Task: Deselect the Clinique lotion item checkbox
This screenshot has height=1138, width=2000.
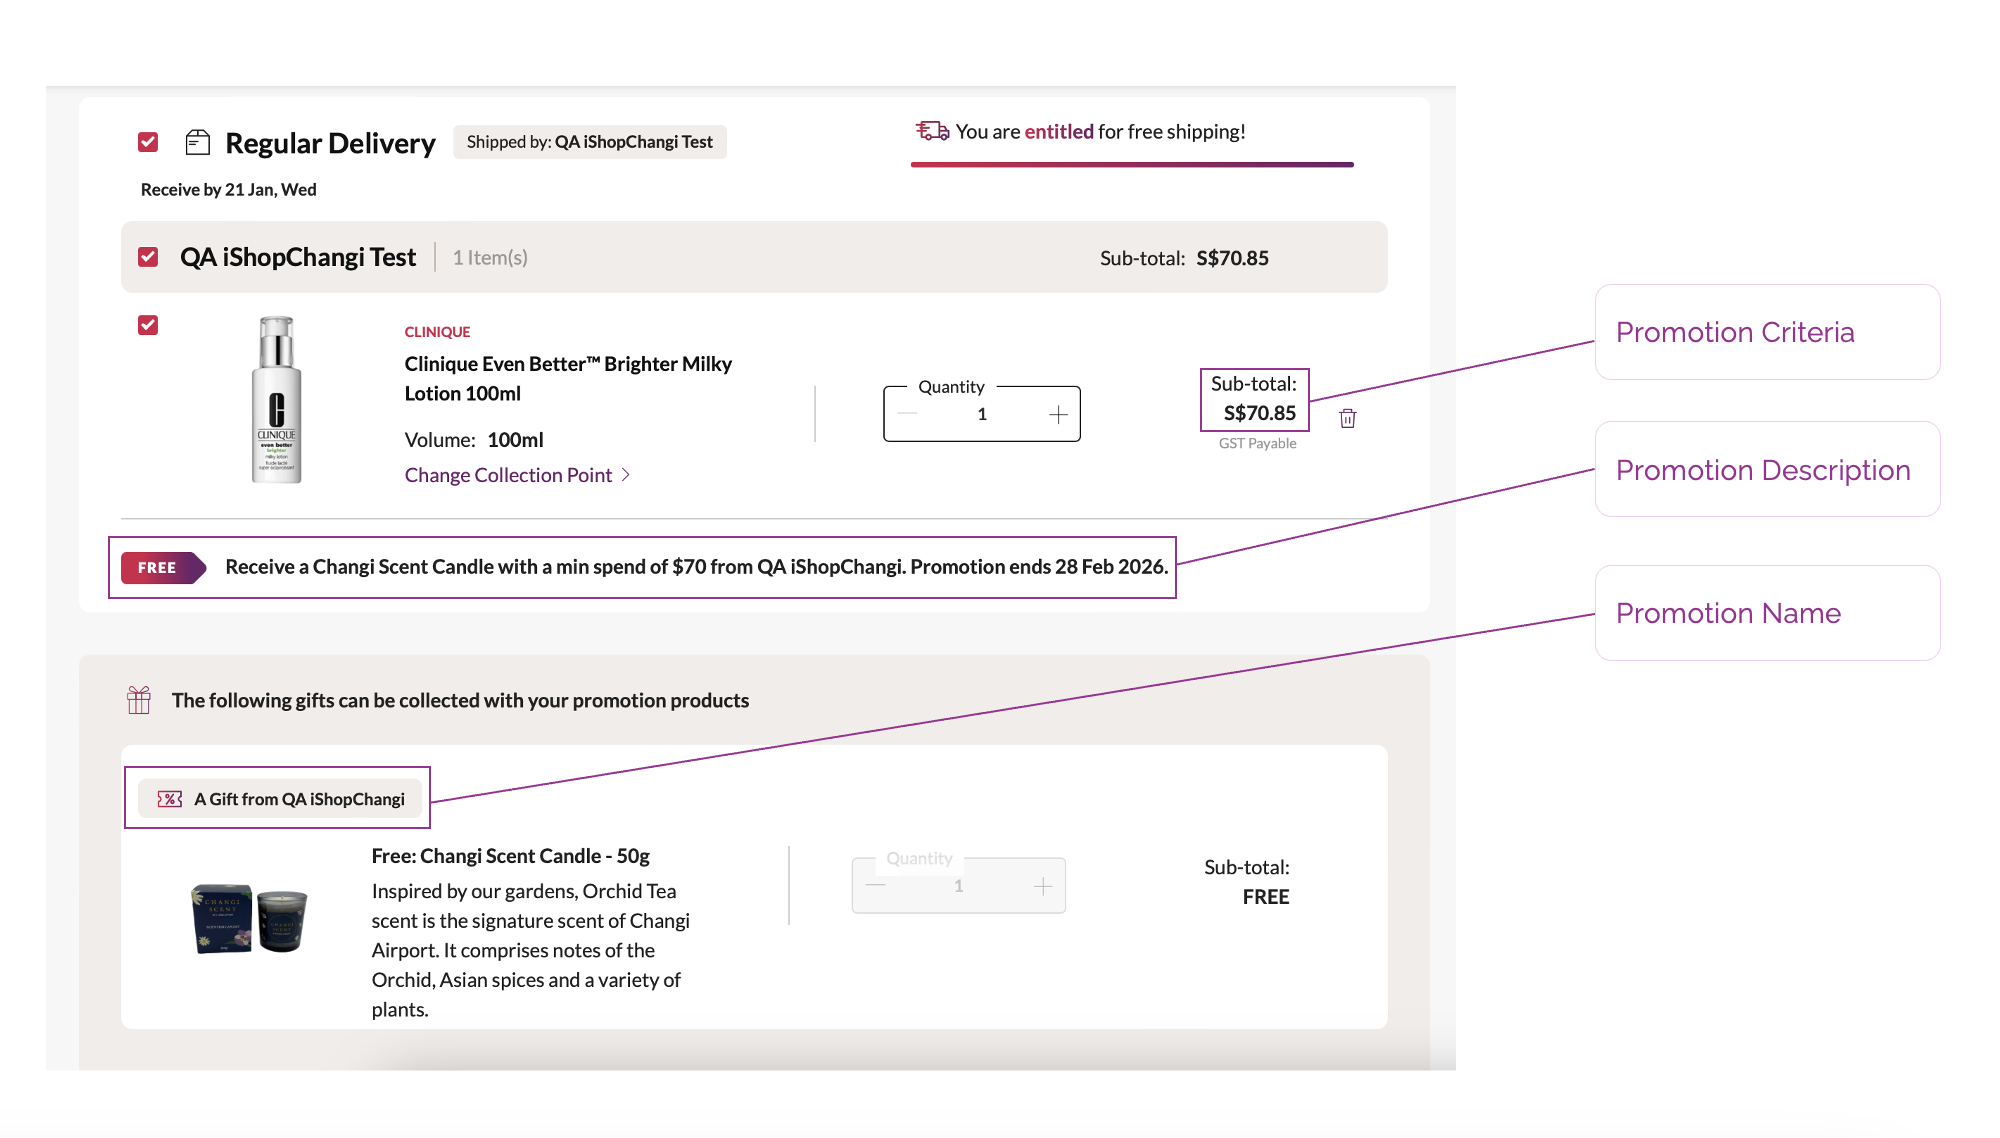Action: [148, 325]
